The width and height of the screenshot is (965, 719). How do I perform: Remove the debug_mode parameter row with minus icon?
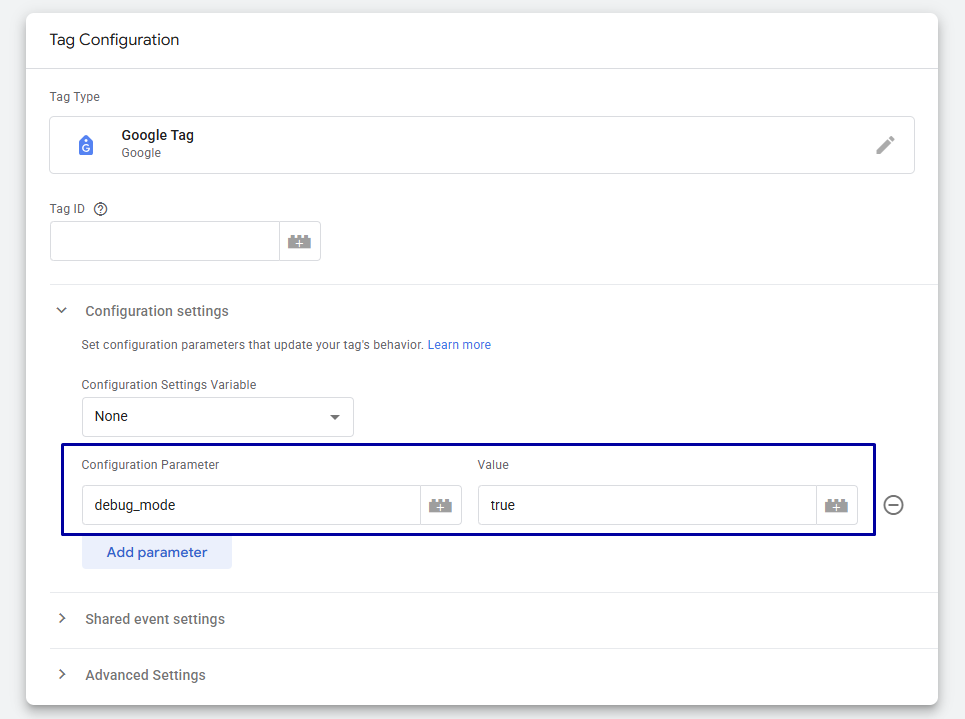[x=893, y=505]
